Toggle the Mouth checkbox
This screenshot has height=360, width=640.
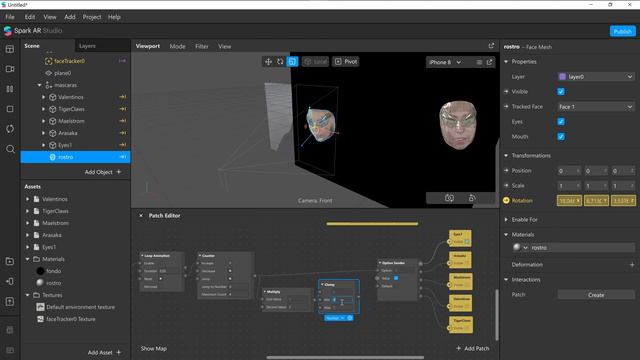[561, 137]
